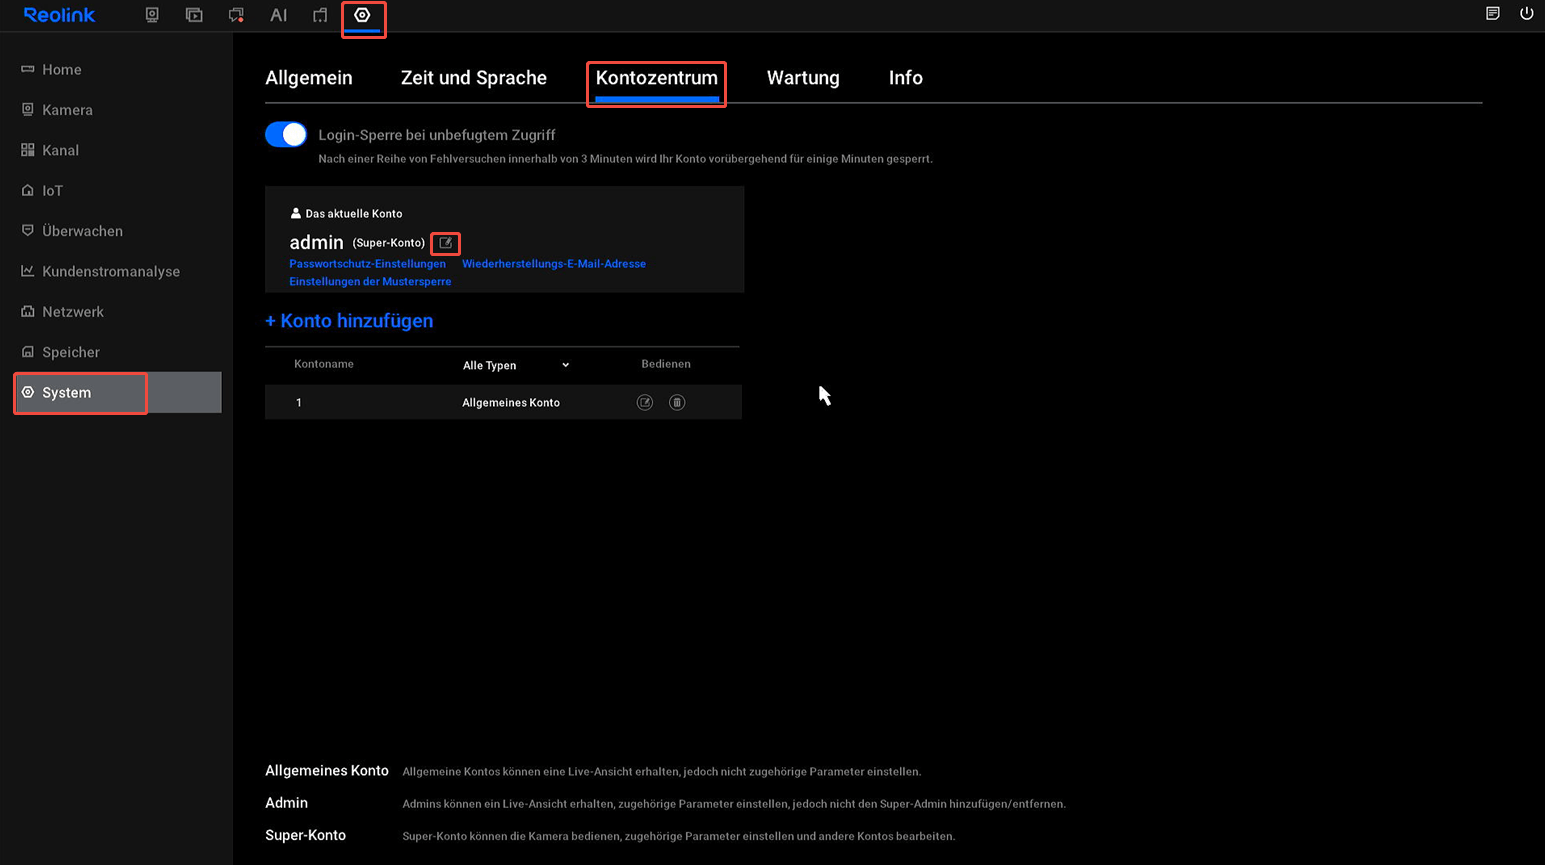1545x865 pixels.
Task: Switch to the Wartung tab
Action: point(803,78)
